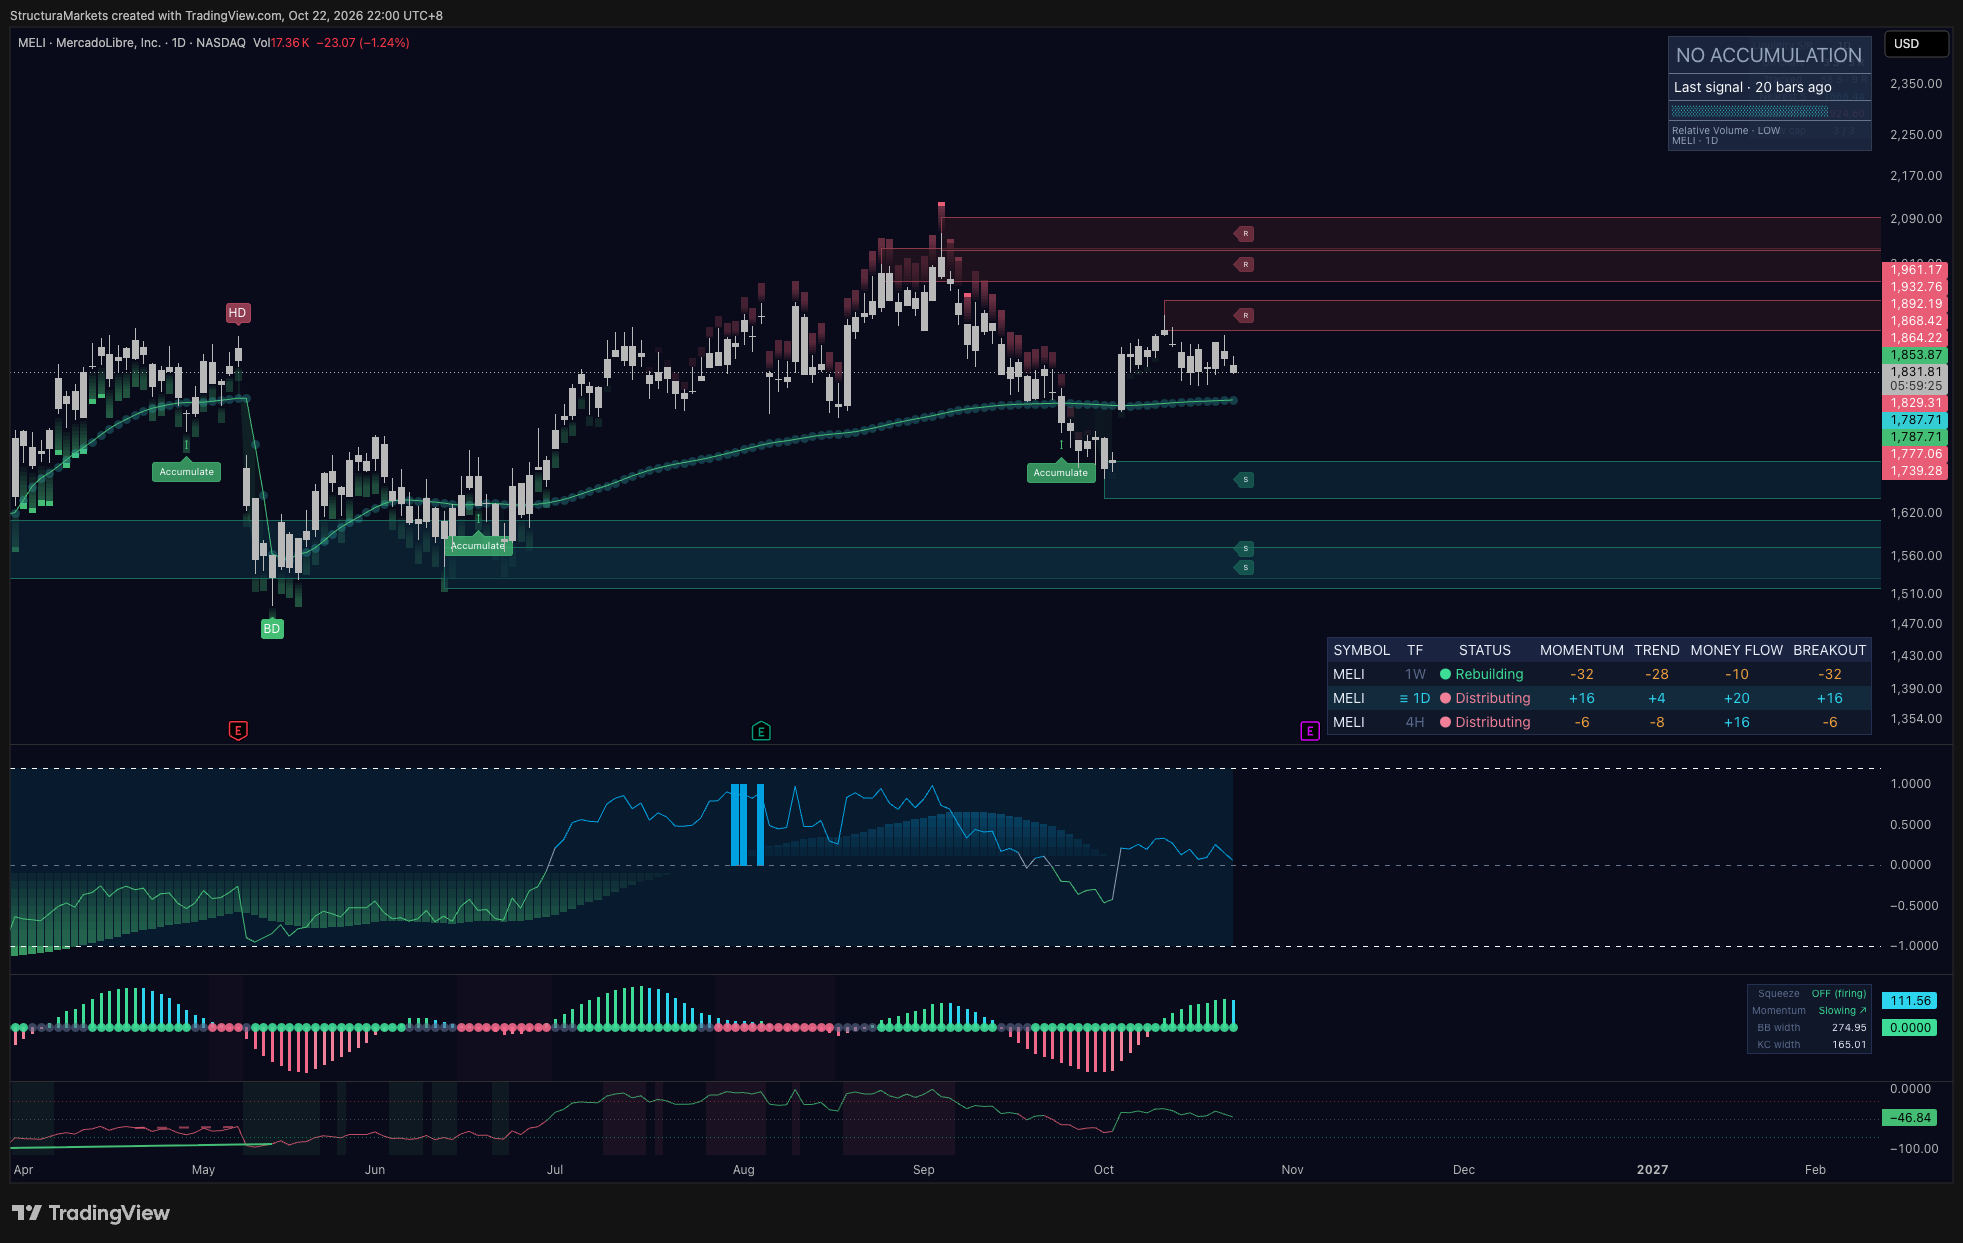The height and width of the screenshot is (1243, 1963).
Task: Click the BB width 274.95 value
Action: click(x=1849, y=1028)
